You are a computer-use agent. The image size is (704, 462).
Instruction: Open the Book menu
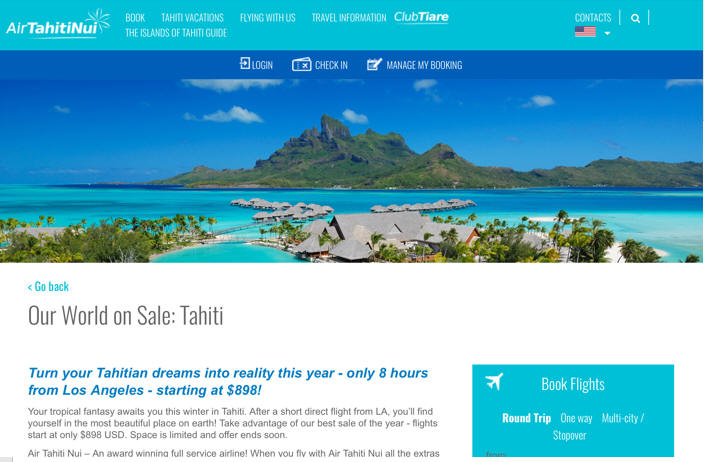point(135,18)
